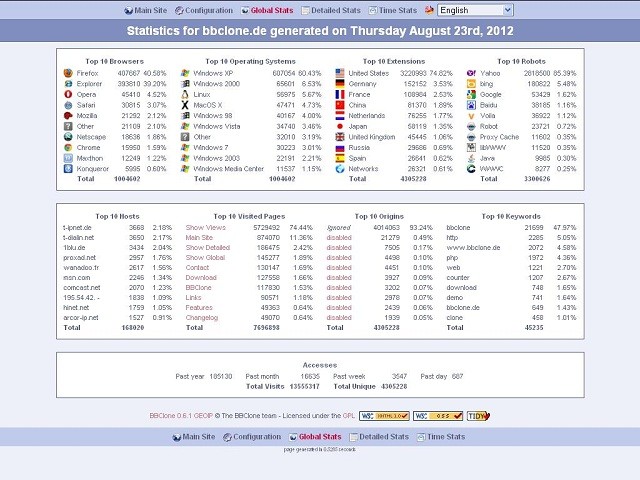Image resolution: width=640 pixels, height=480 pixels.
Task: Click the Windows 7 icon
Action: (185, 147)
